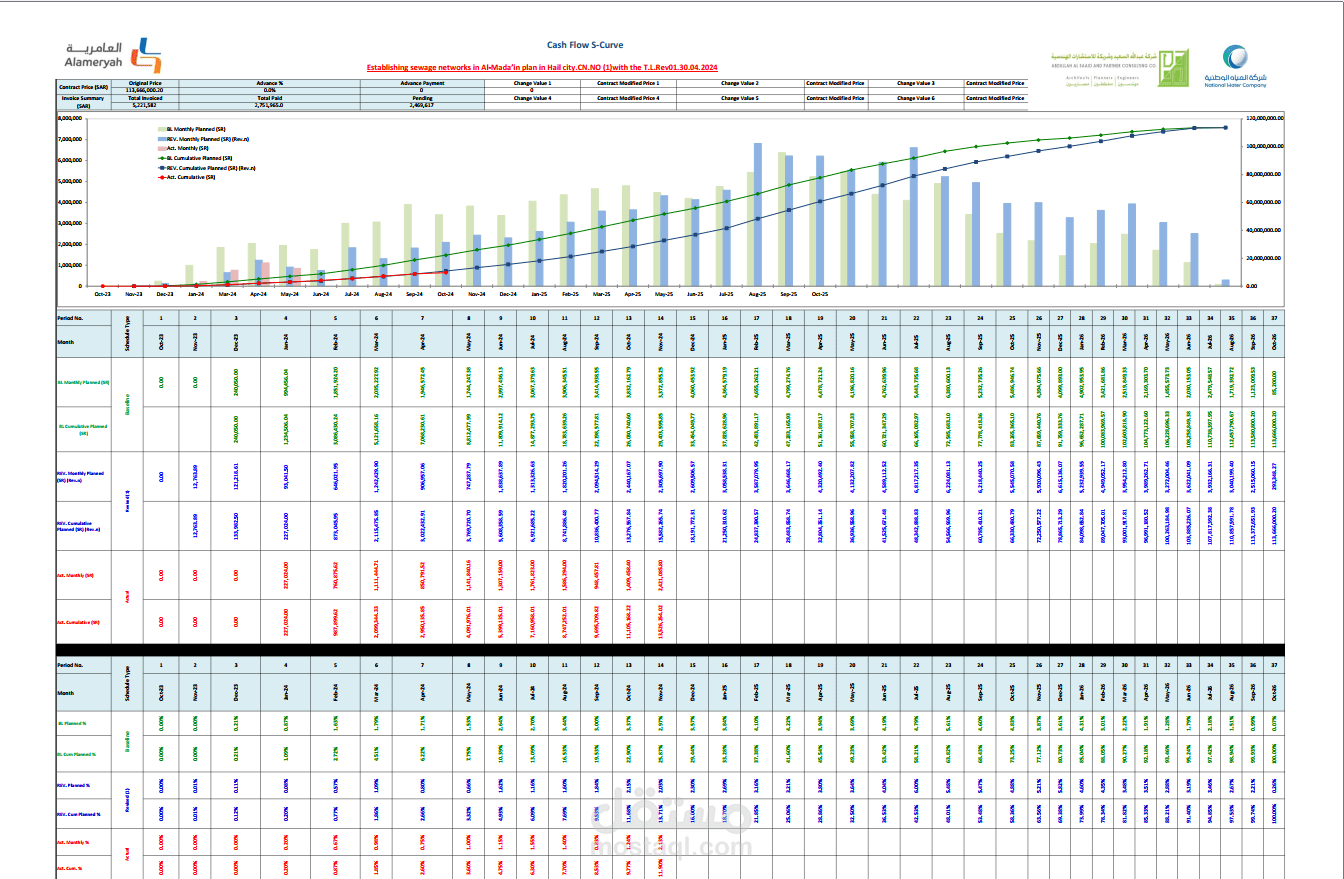Select the Aug-25 label on the chart axis
Screen dimensions: 1344x879
click(x=757, y=294)
